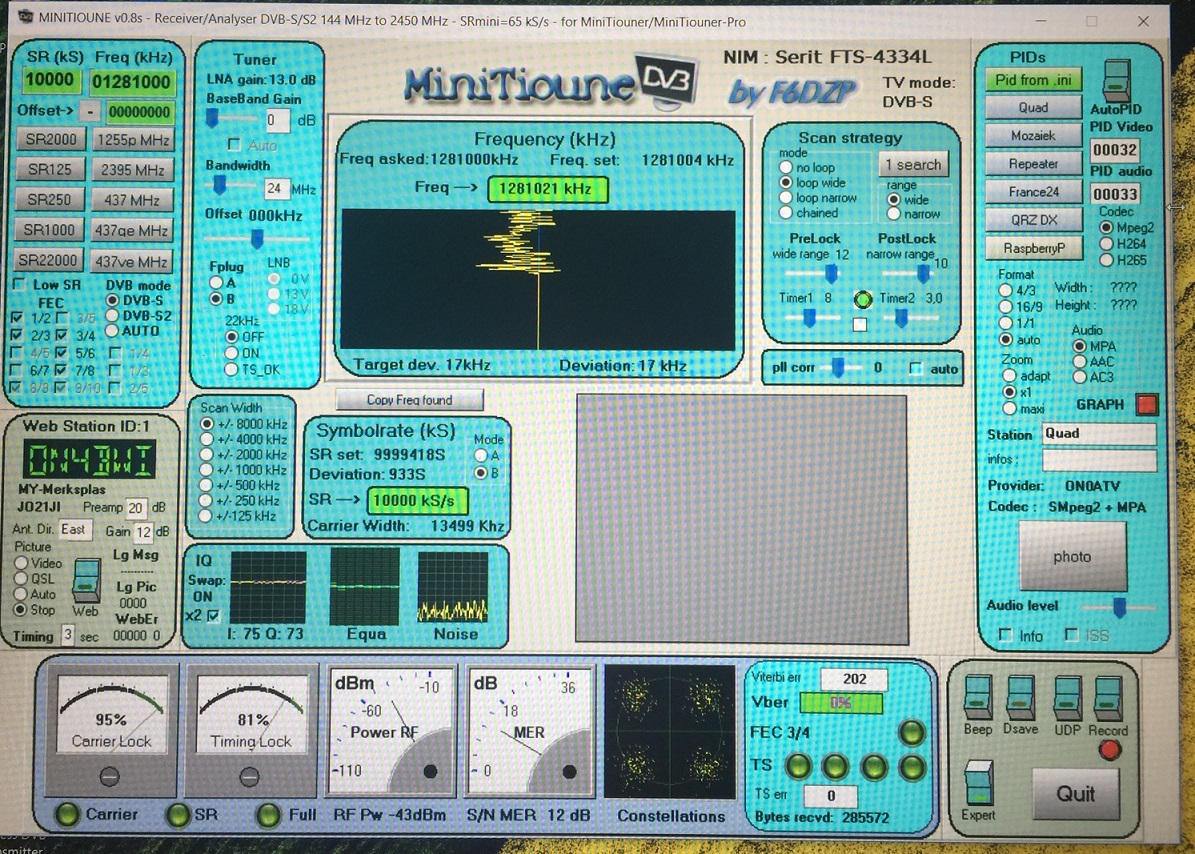
Task: Toggle the Beep switch
Action: (x=977, y=696)
